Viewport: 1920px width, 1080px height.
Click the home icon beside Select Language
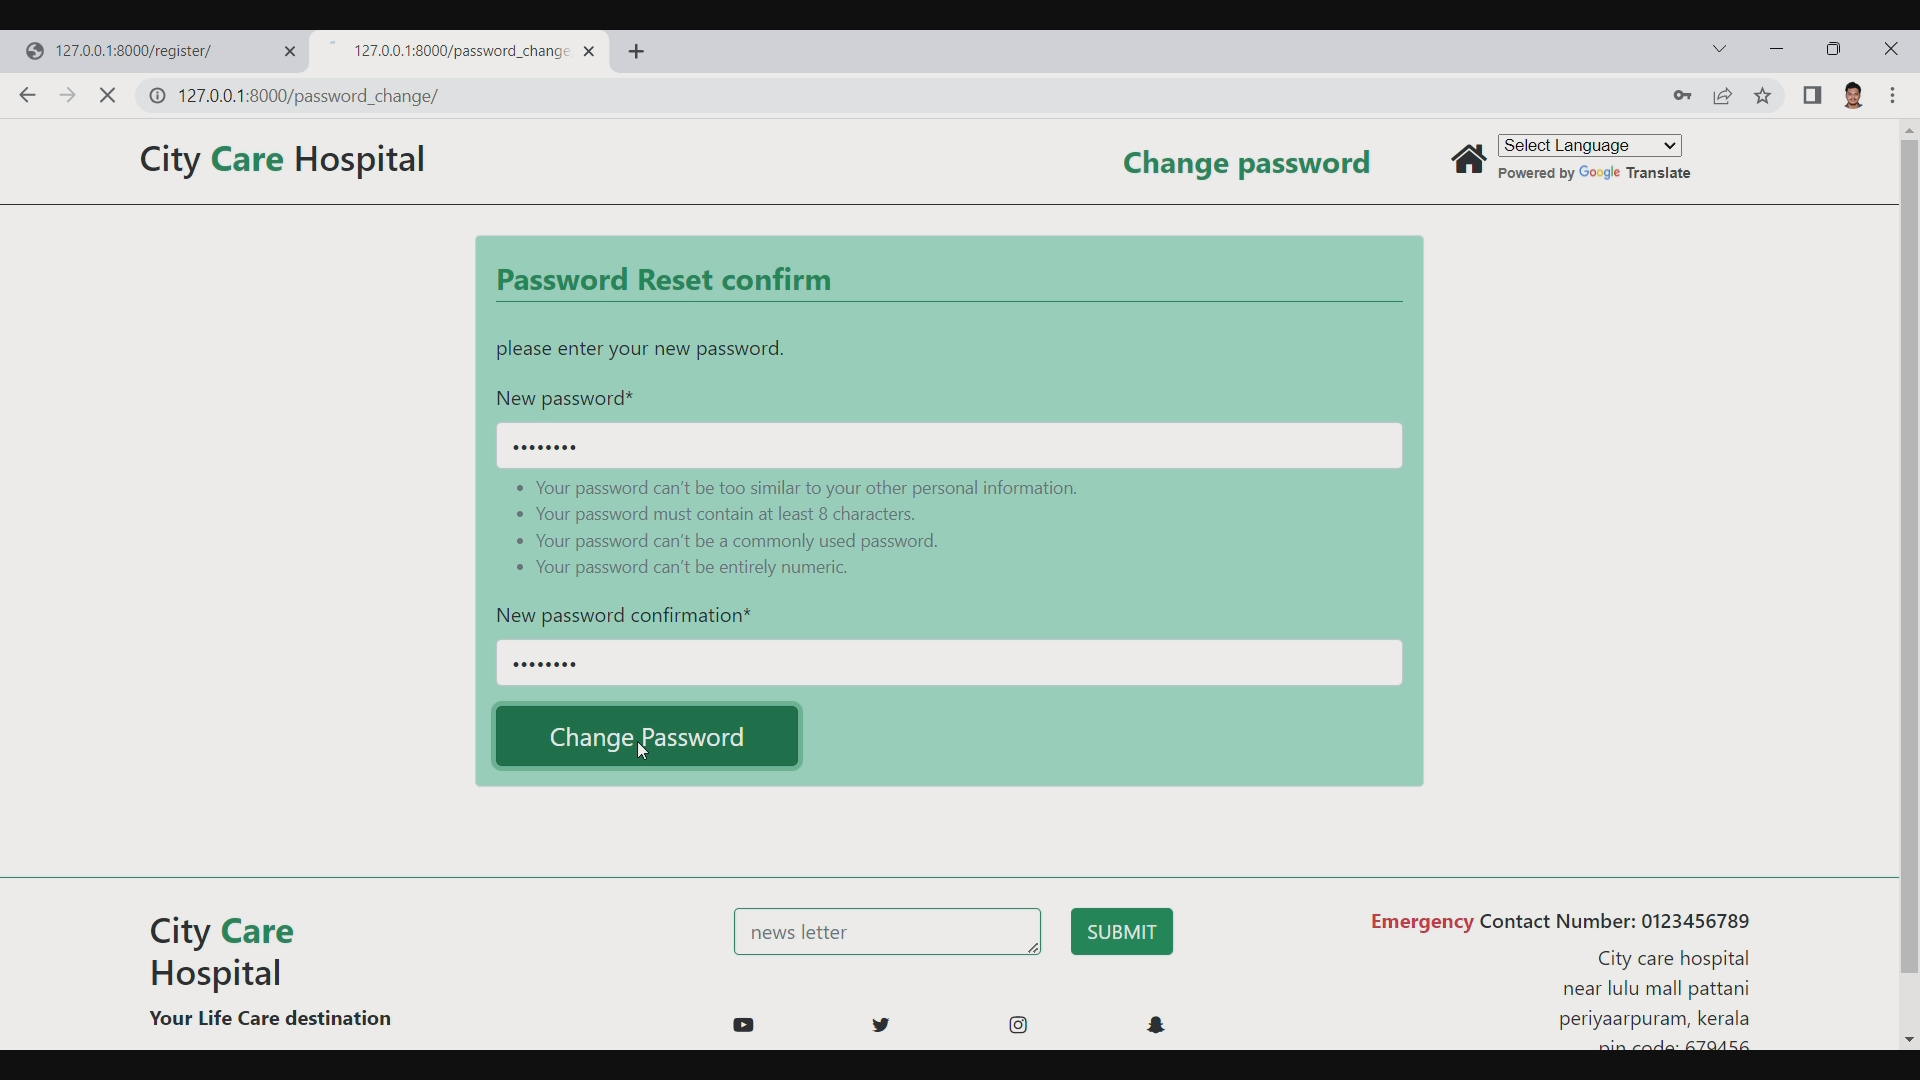click(1470, 158)
